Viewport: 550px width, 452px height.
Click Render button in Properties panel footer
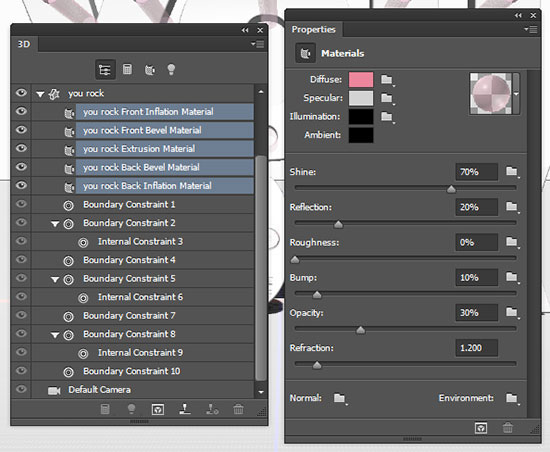(x=481, y=428)
